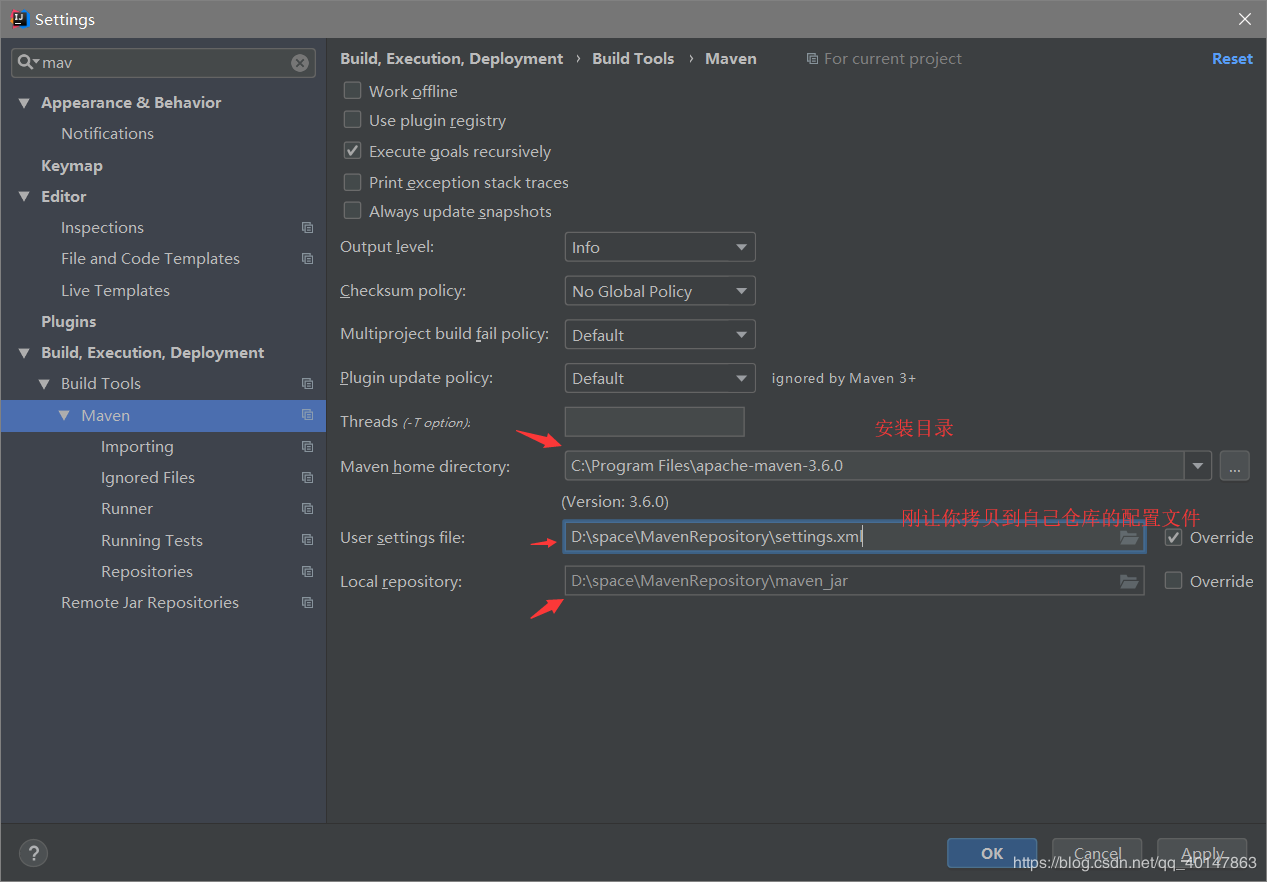This screenshot has width=1267, height=882.
Task: Check Override for Local repository
Action: point(1173,580)
